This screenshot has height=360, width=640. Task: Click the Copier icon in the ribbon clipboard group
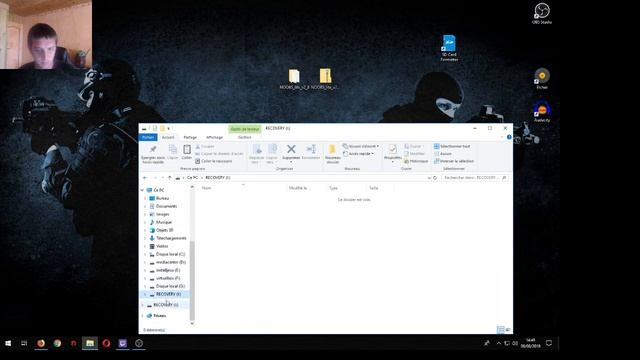(173, 152)
